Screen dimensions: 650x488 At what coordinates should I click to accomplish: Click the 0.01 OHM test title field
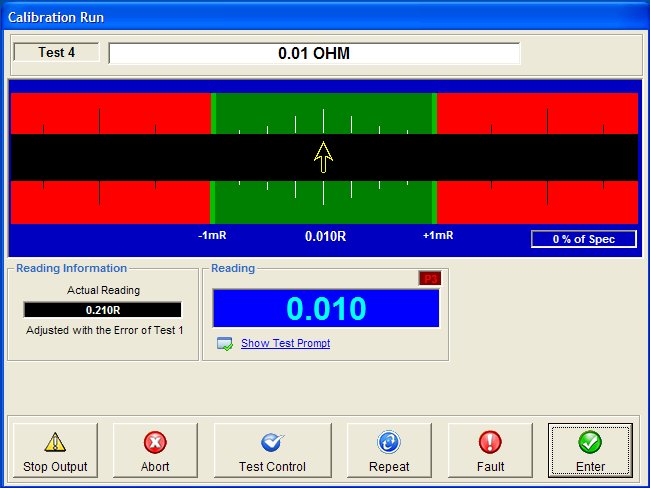click(x=314, y=53)
